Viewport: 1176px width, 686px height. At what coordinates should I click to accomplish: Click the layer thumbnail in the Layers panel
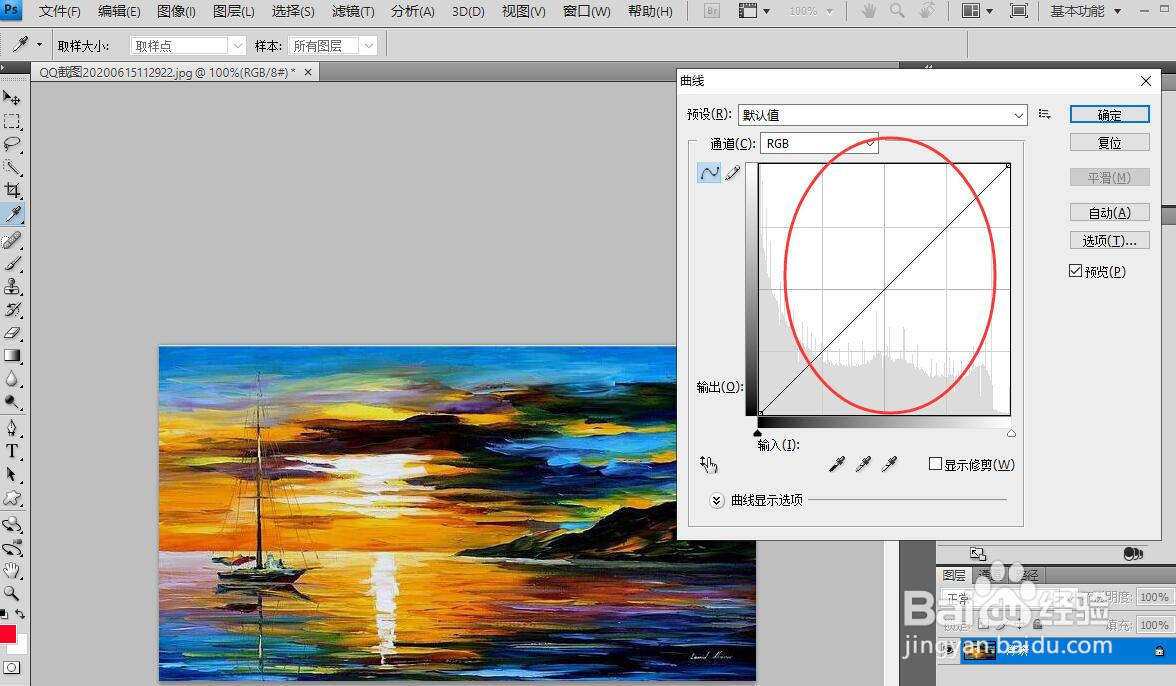pos(979,651)
